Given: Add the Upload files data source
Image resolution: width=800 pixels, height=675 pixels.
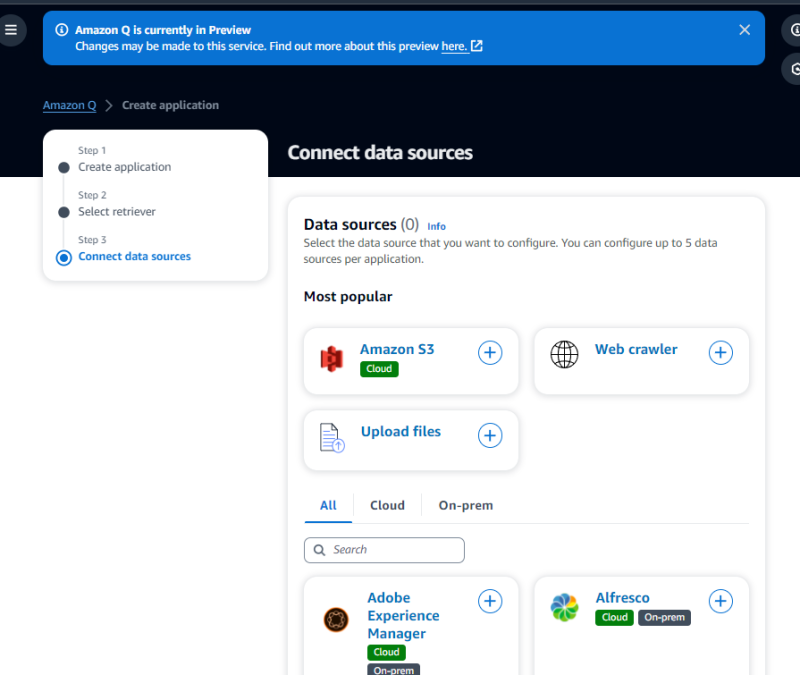Looking at the screenshot, I should tap(489, 435).
